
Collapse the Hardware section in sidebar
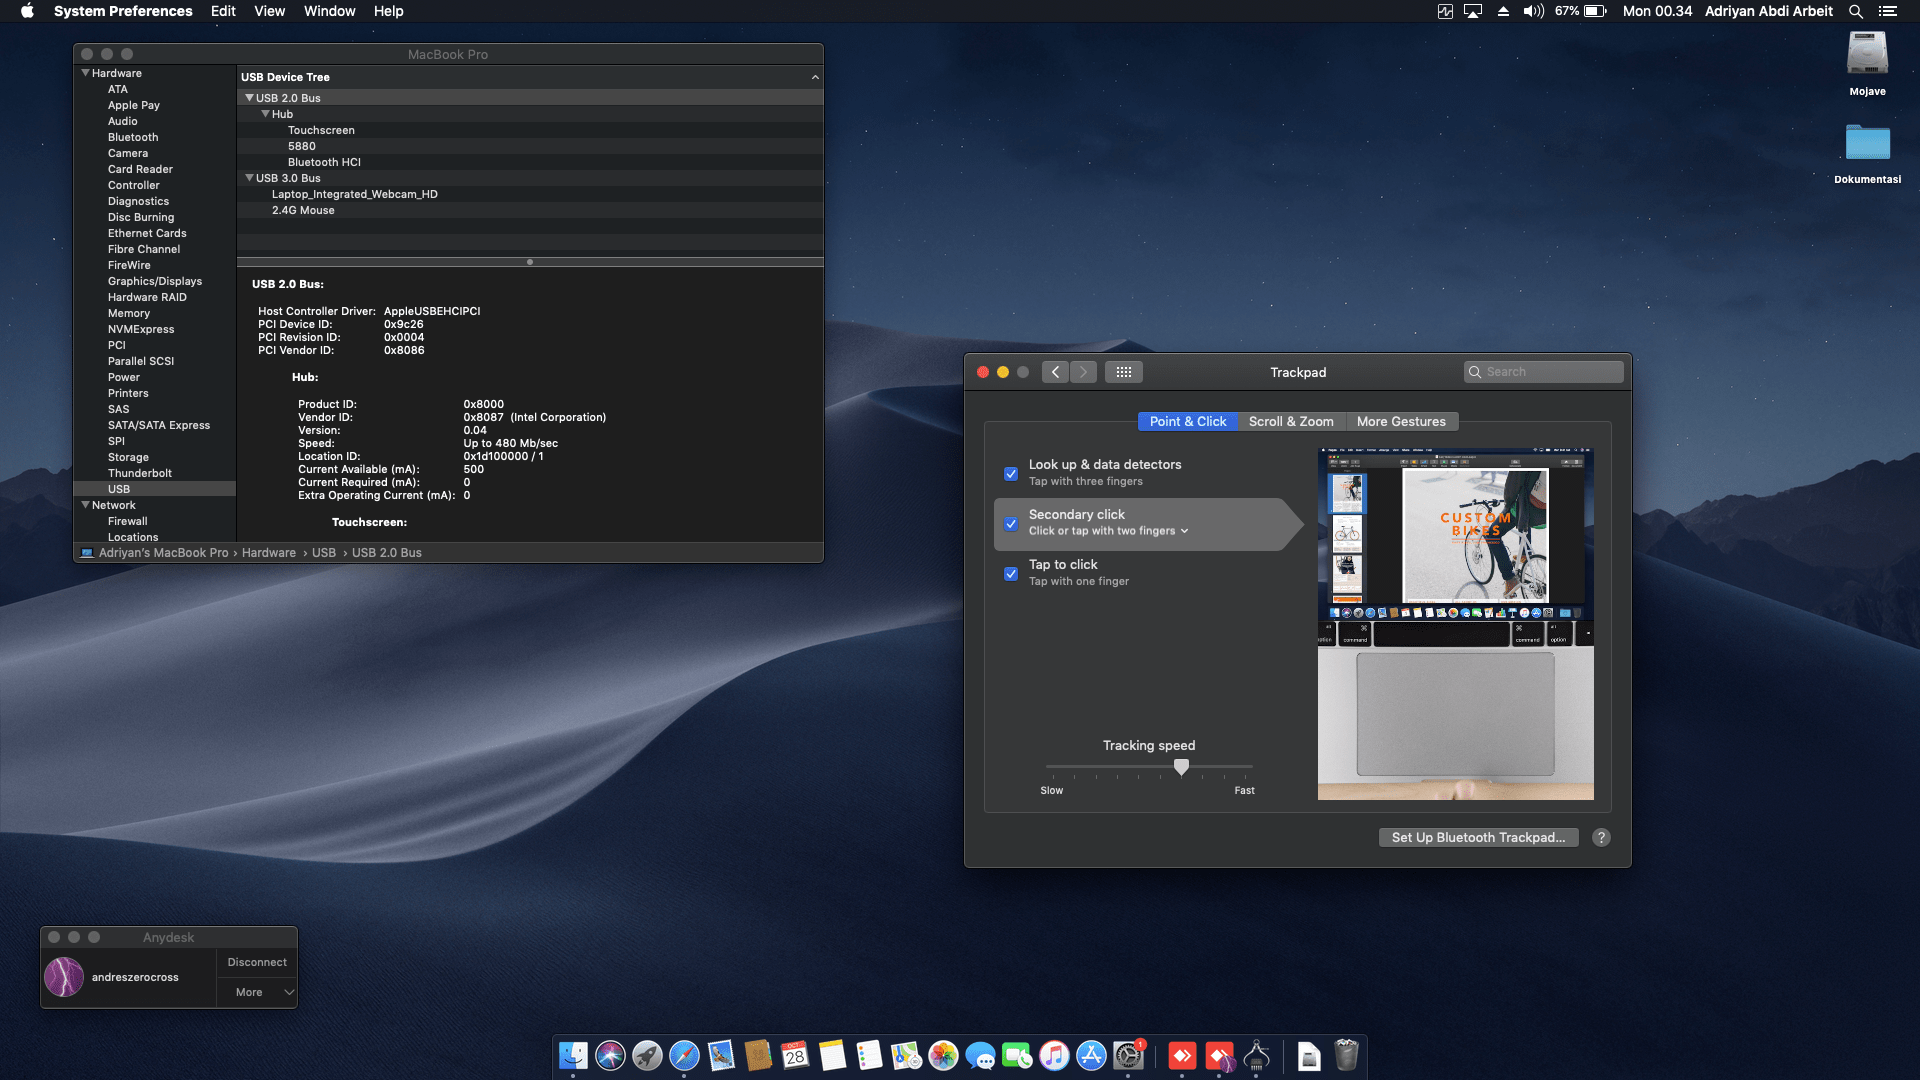click(85, 73)
